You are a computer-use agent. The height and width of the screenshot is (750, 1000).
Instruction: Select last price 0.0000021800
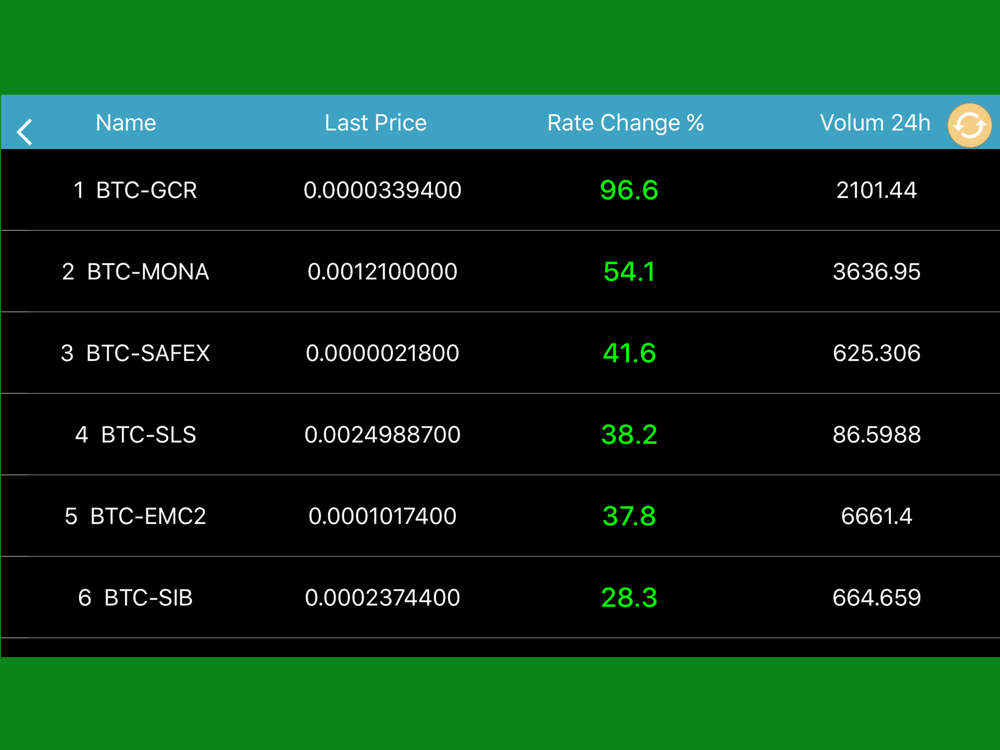click(x=382, y=353)
